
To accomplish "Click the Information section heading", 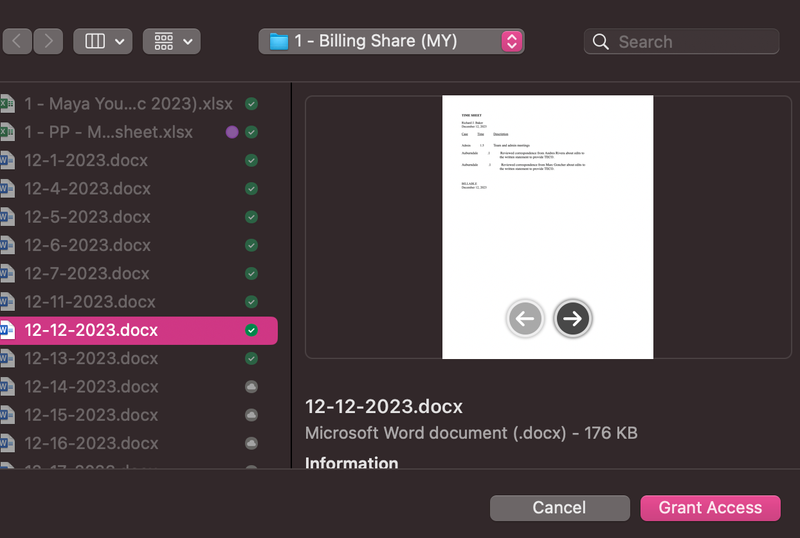I will click(x=352, y=462).
